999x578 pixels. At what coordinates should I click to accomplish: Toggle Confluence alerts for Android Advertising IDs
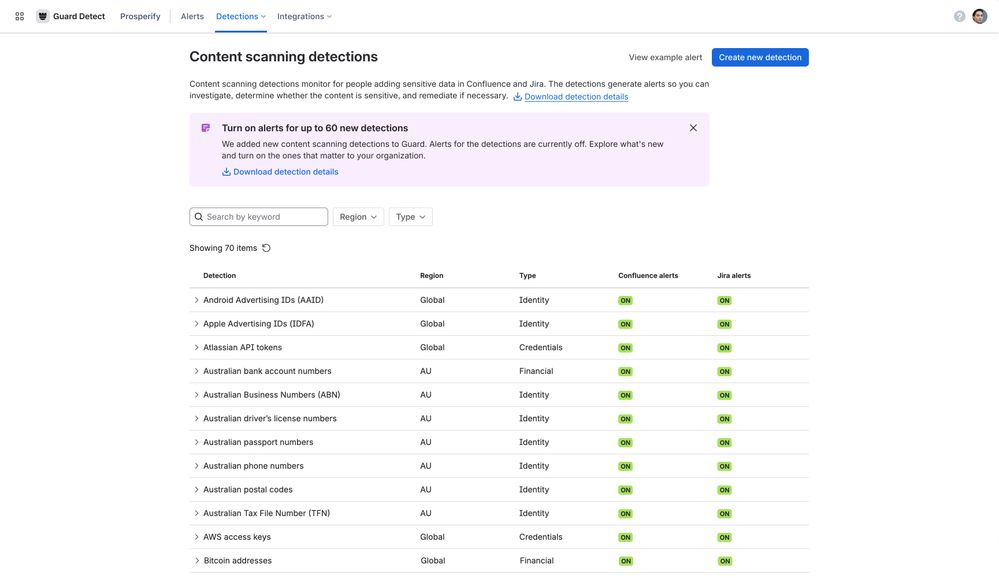pyautogui.click(x=625, y=301)
